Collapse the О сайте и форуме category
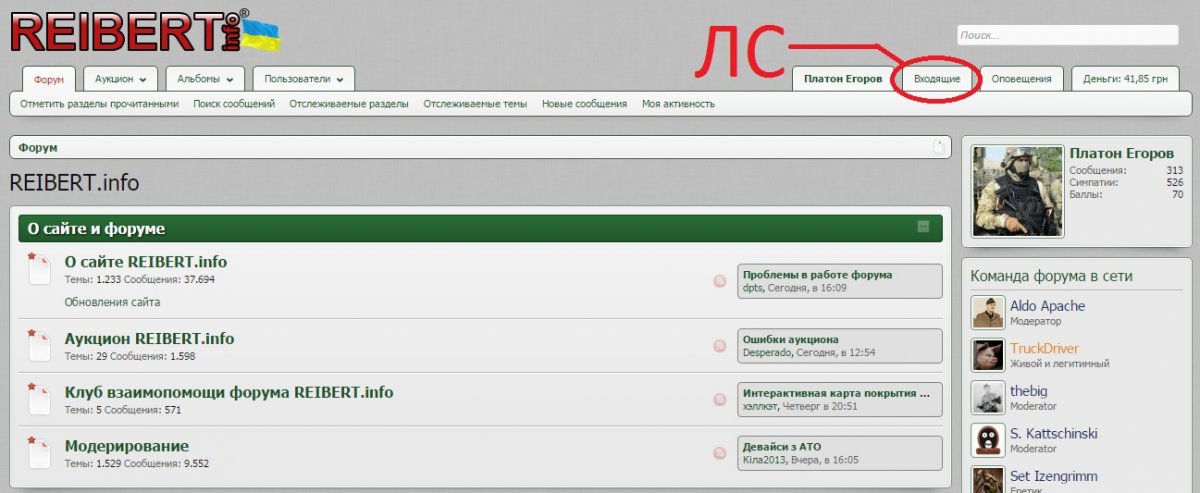The image size is (1200, 493). click(924, 227)
